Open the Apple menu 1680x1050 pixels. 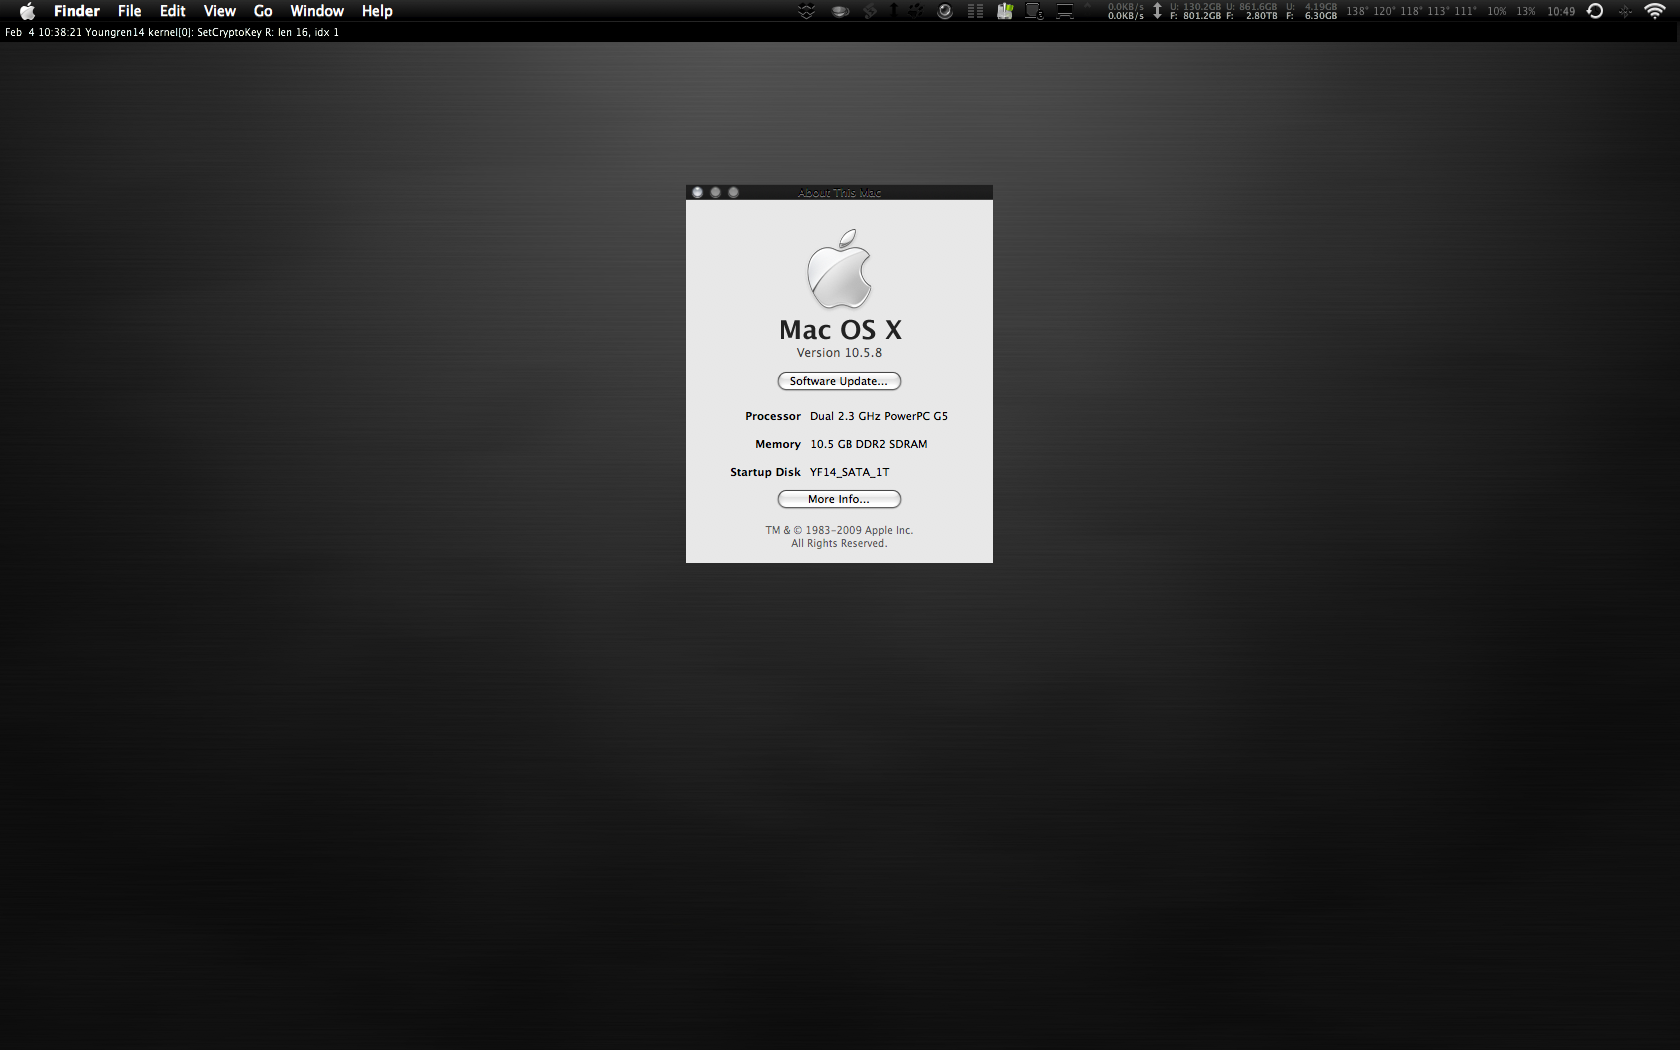(28, 11)
